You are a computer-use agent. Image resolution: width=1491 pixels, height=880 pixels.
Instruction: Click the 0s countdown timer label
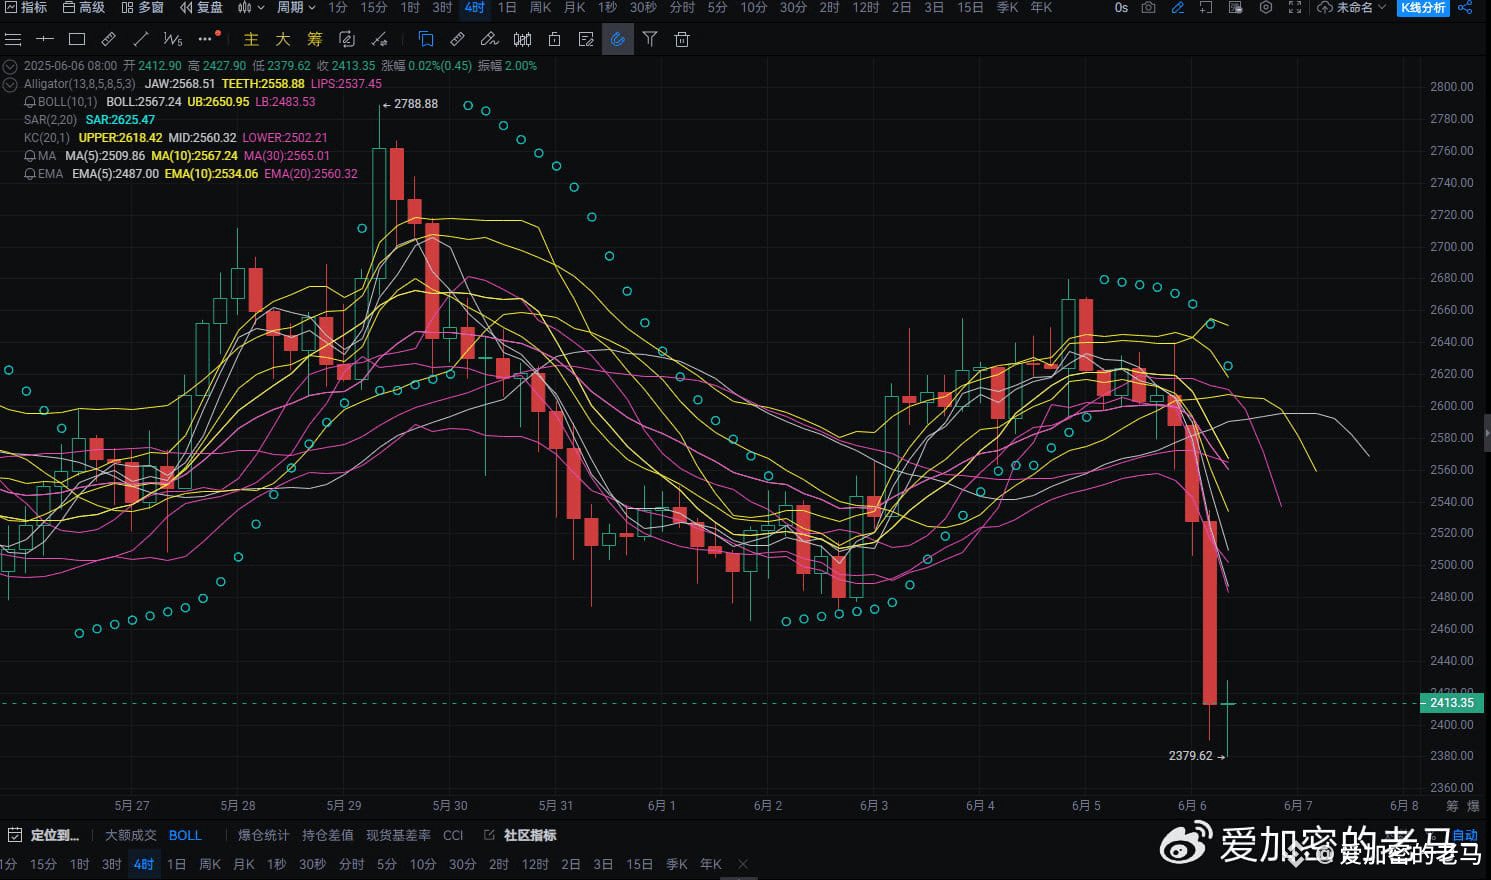pos(1121,7)
